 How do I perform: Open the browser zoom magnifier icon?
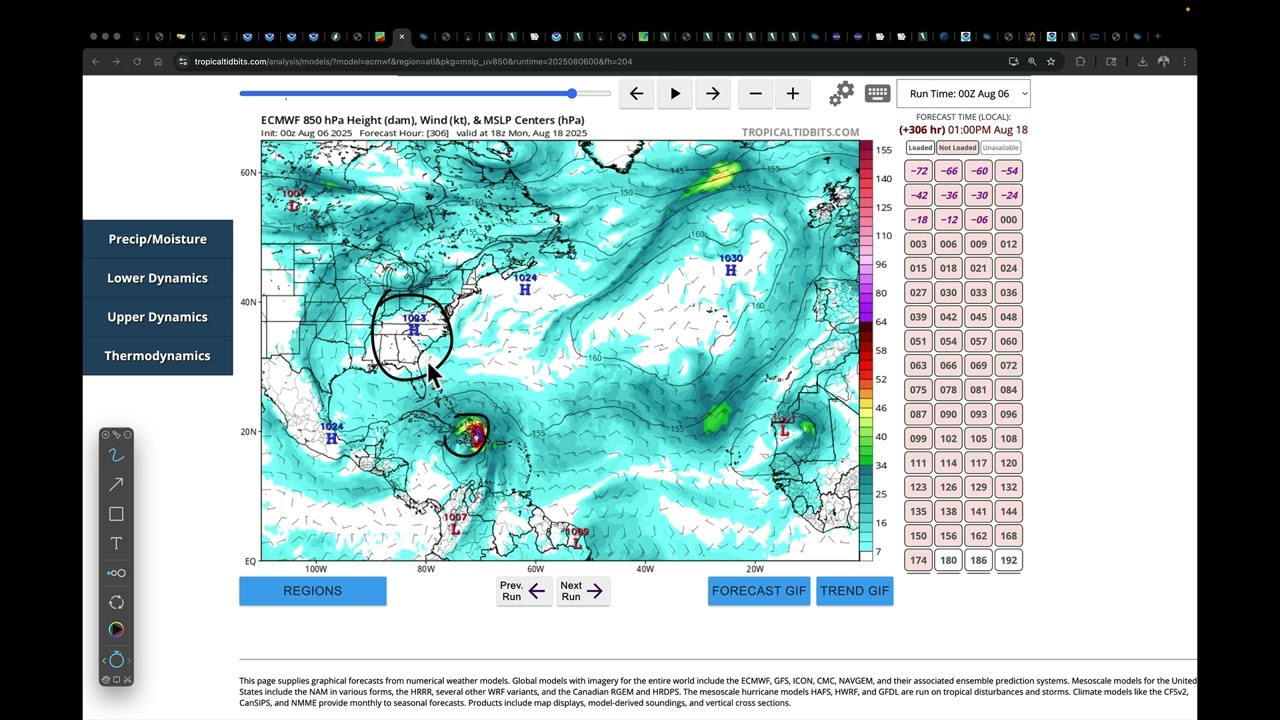point(1032,62)
